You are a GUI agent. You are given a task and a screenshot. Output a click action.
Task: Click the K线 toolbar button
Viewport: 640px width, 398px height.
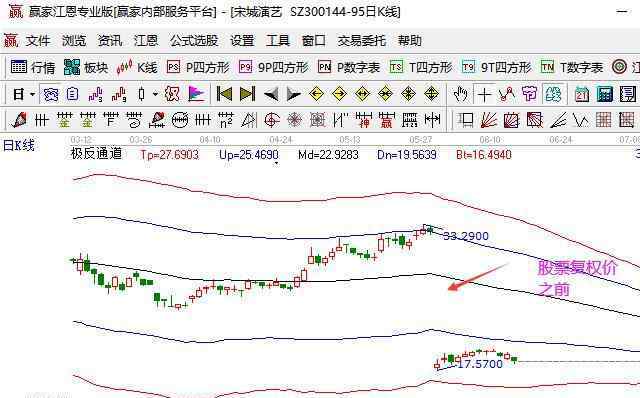tap(137, 67)
